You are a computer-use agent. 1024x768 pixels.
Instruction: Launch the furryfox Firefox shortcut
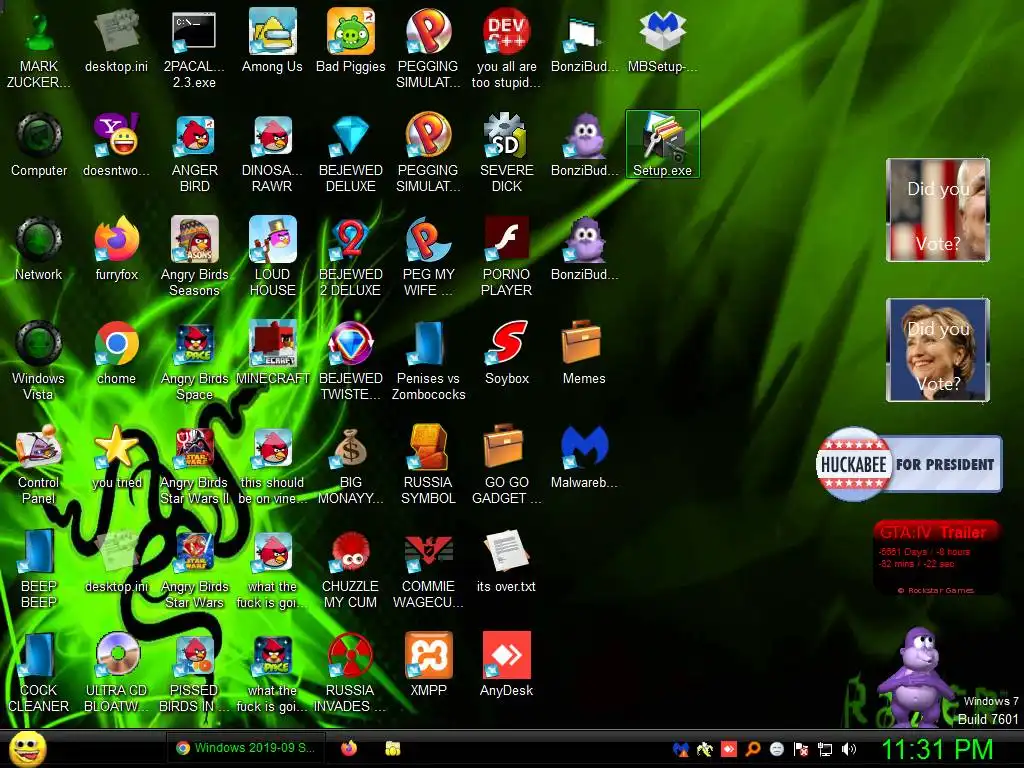tap(116, 248)
